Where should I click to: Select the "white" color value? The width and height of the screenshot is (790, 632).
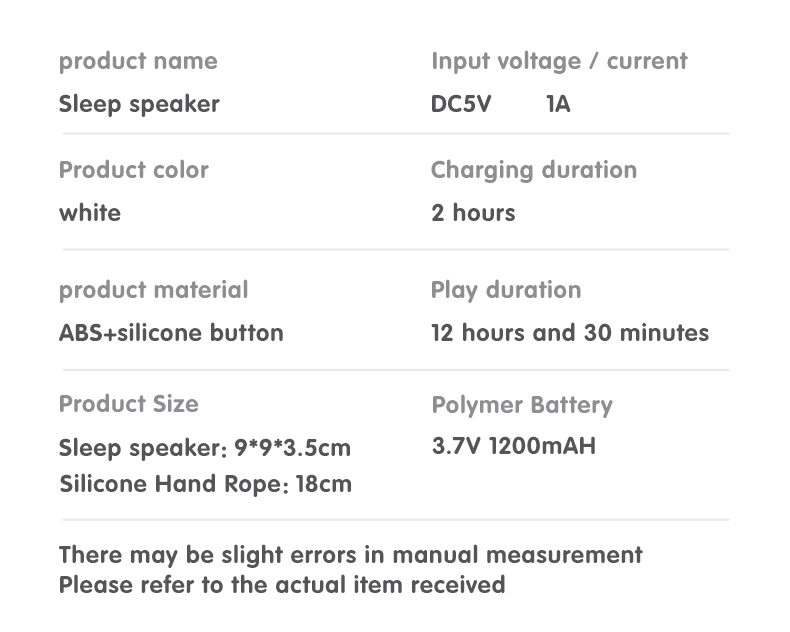90,213
